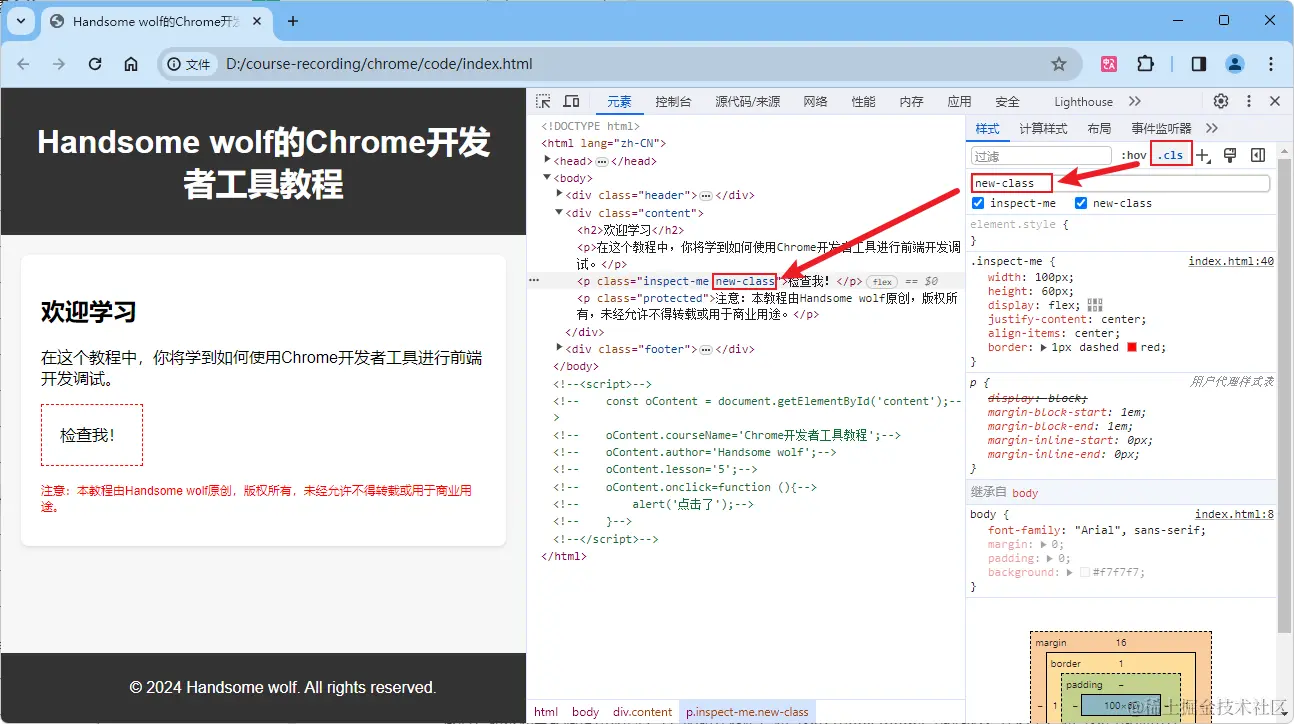Expand the border shorthand property triangle

tap(1044, 347)
